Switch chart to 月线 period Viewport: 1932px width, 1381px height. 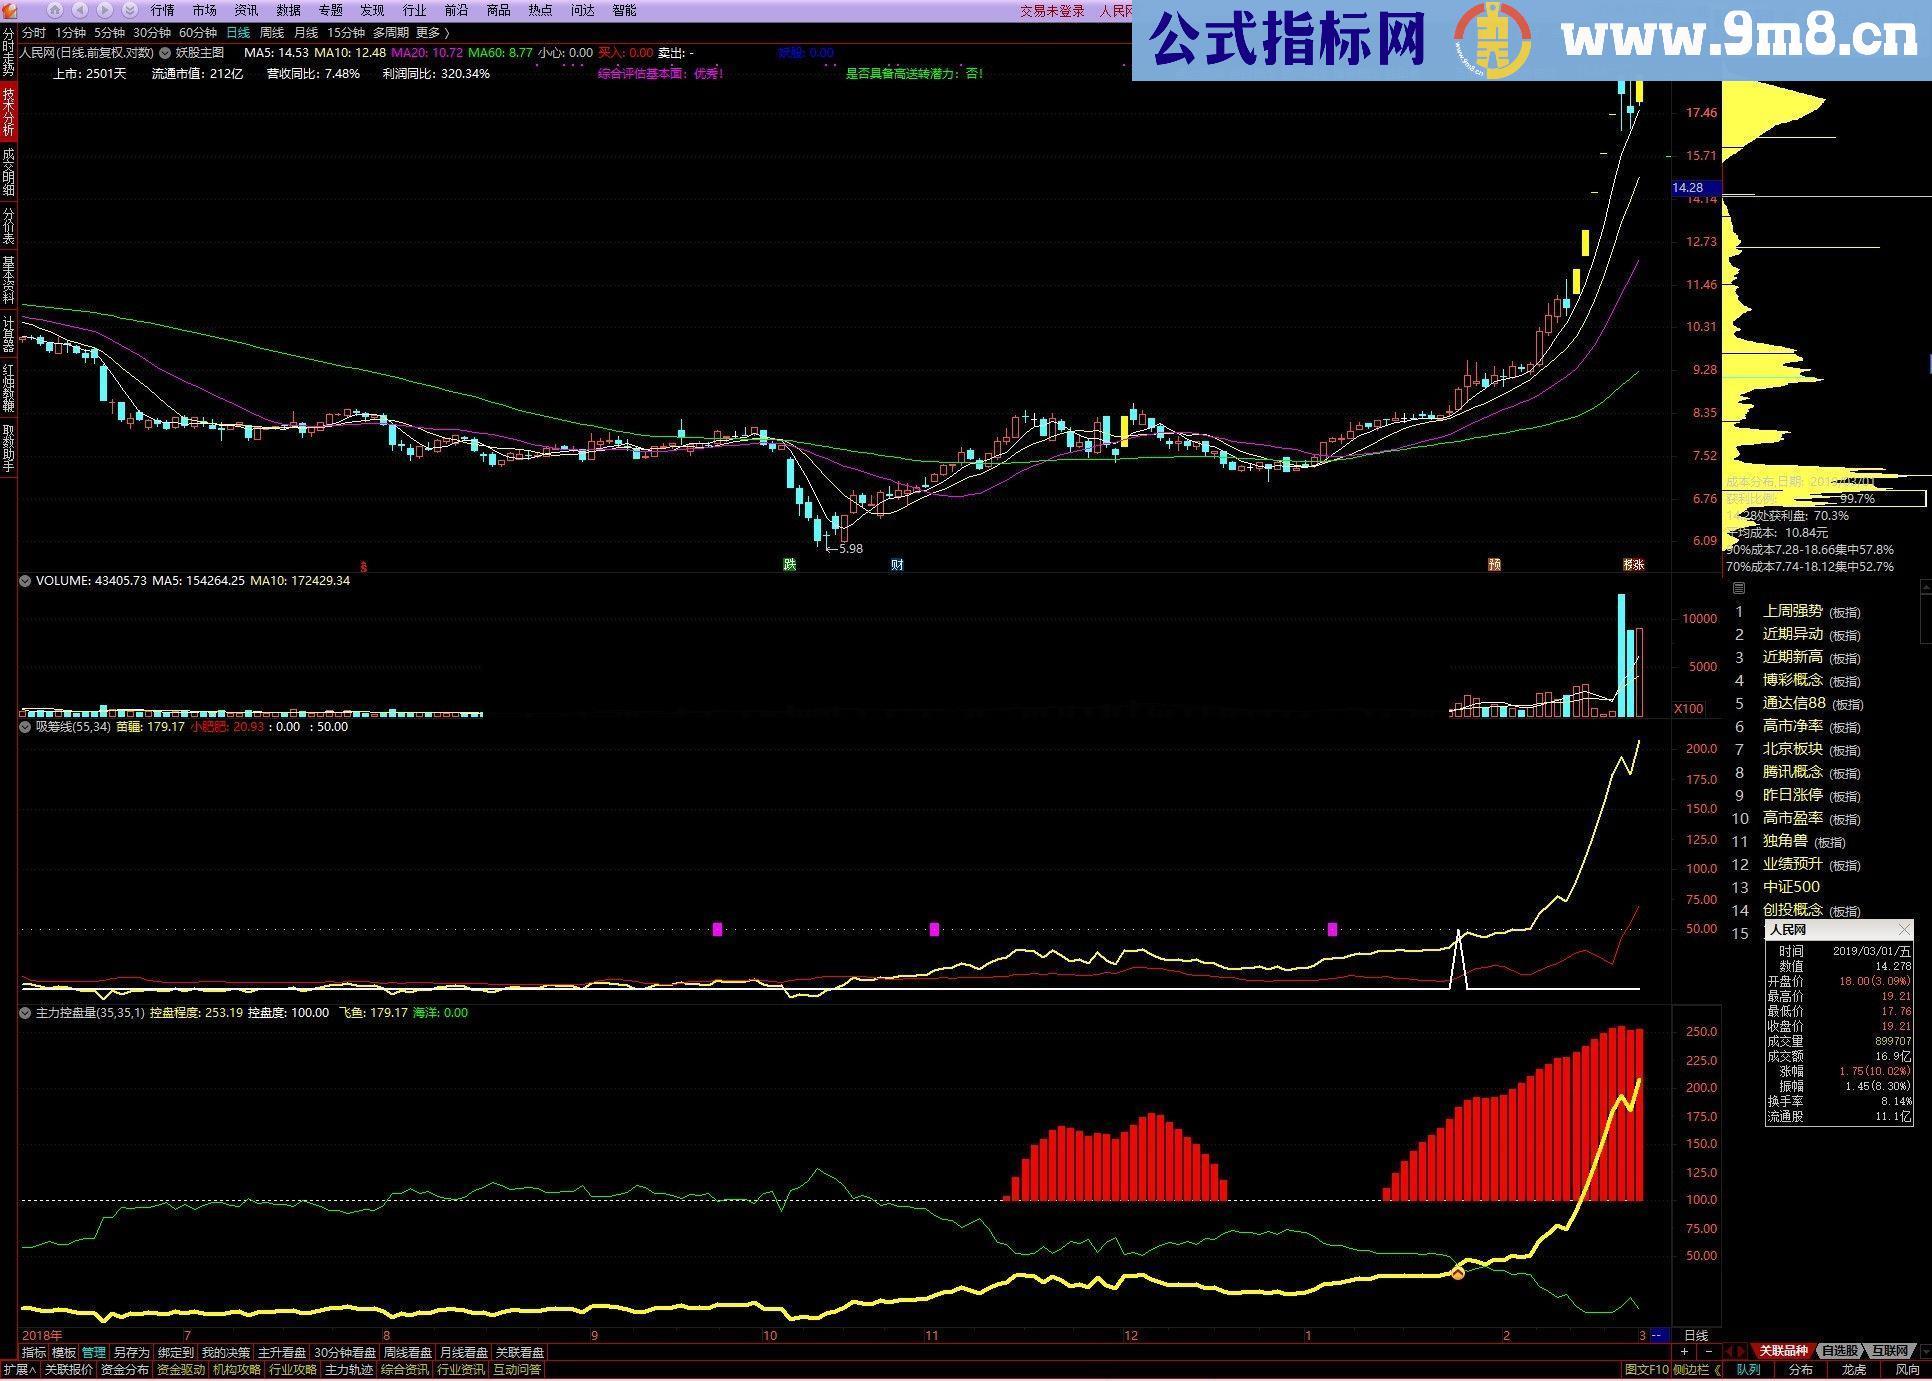tap(305, 33)
